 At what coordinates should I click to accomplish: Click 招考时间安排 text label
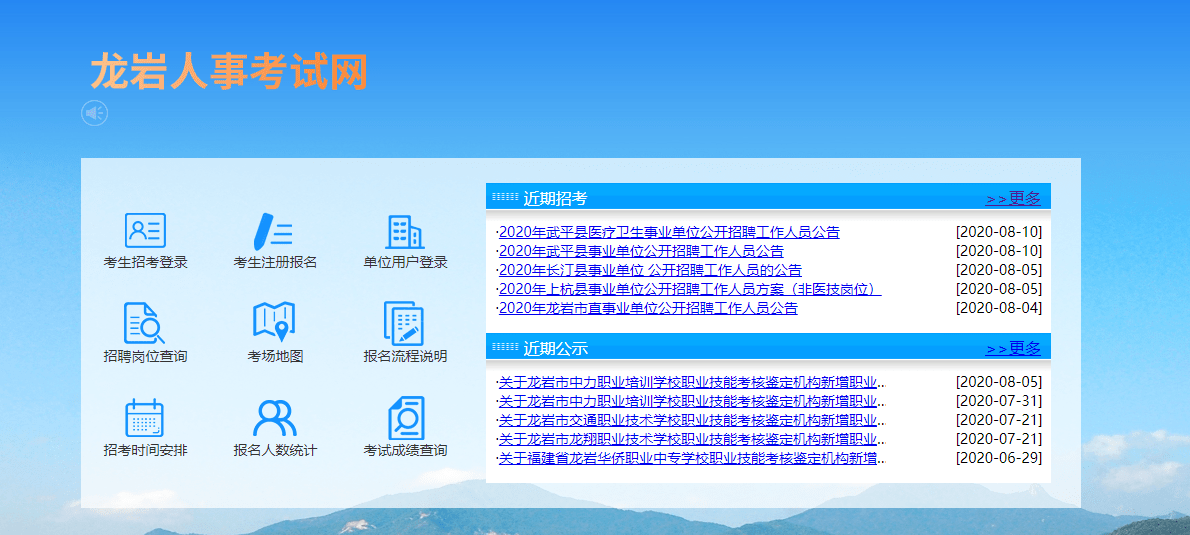(145, 450)
